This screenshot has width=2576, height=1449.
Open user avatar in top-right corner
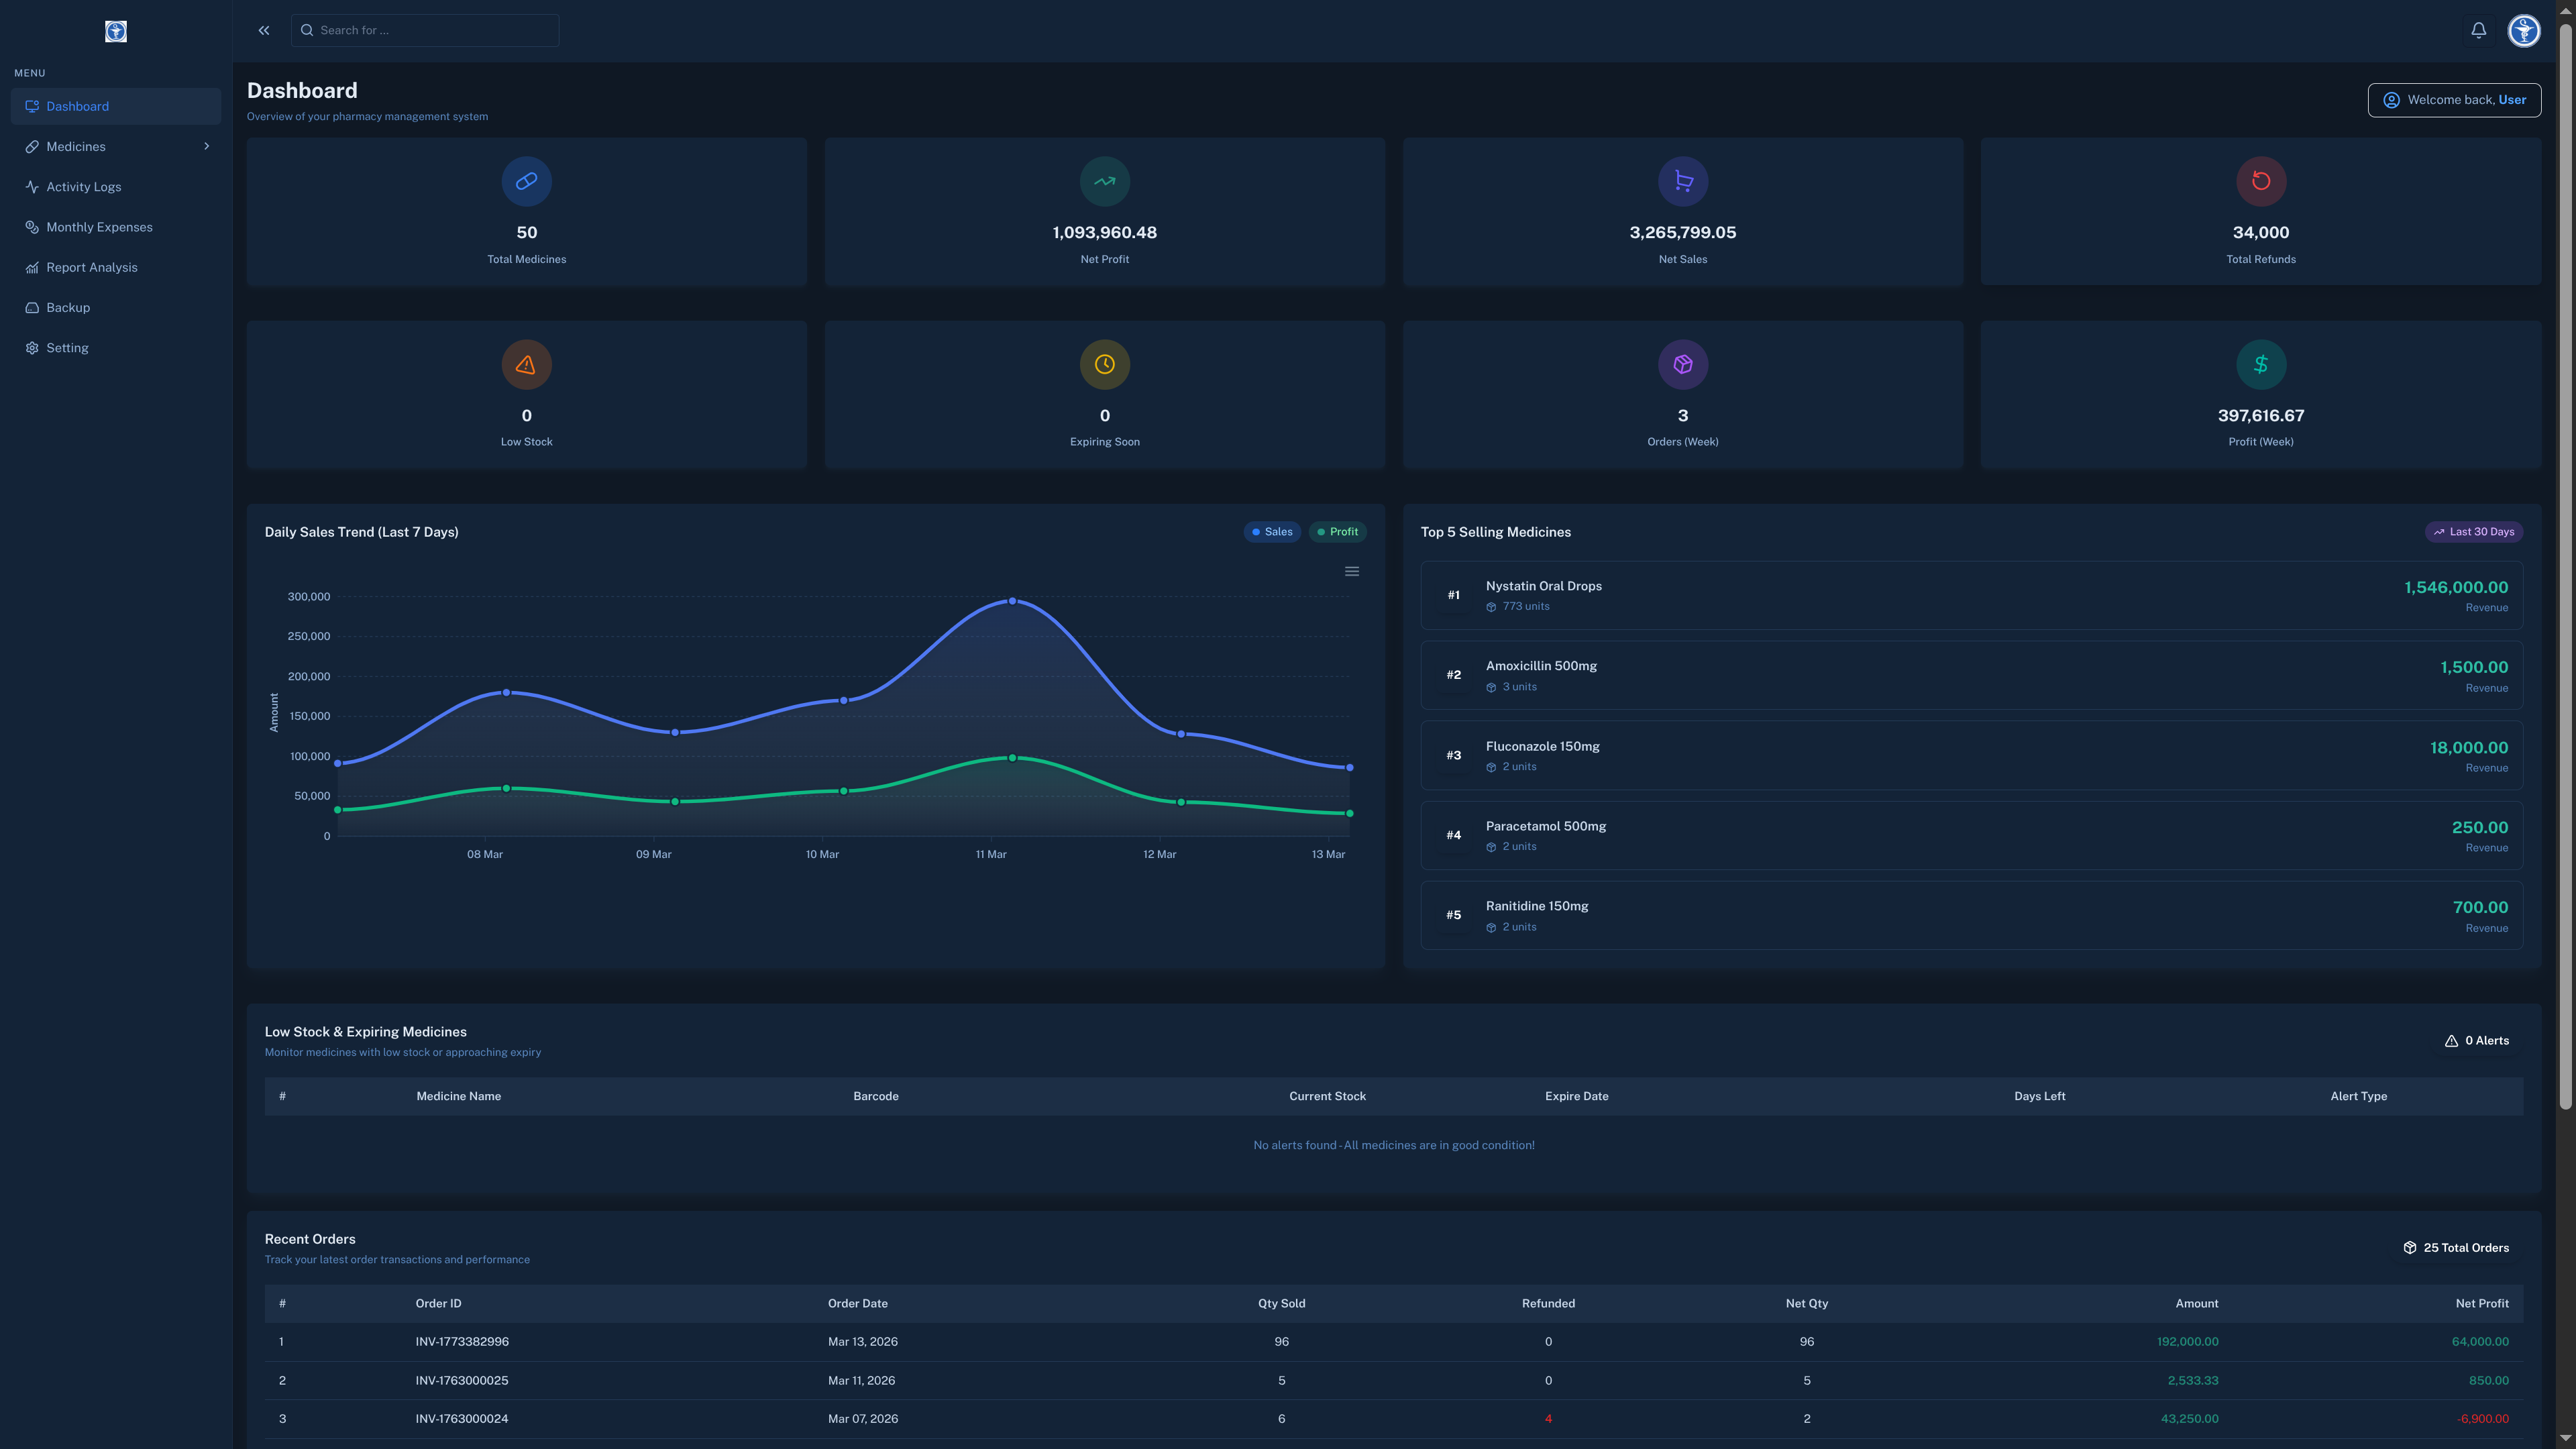[2523, 30]
